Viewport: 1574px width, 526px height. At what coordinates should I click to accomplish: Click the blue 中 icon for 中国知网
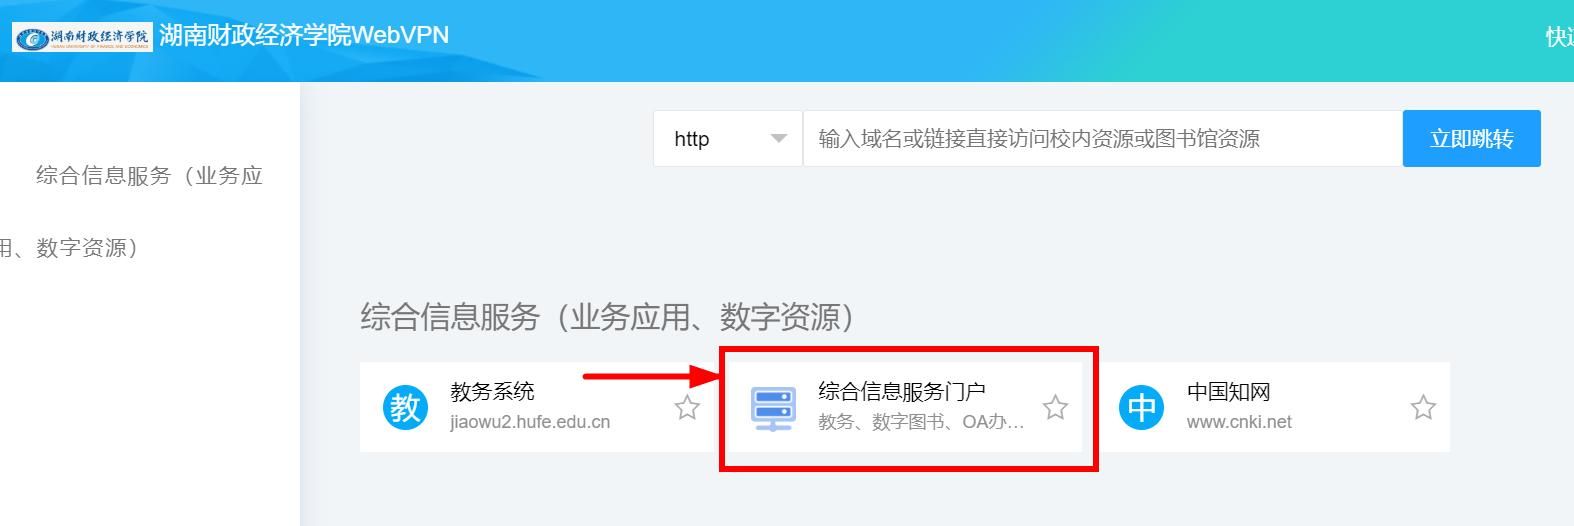pyautogui.click(x=1141, y=408)
